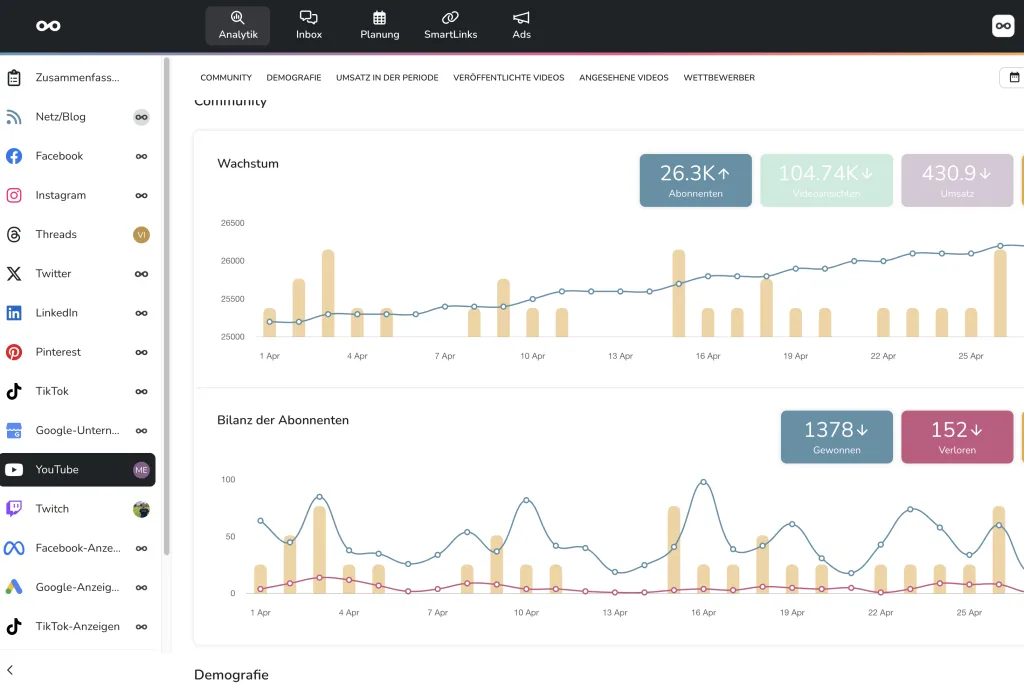Open the account menu at top right
Image resolution: width=1024 pixels, height=684 pixels.
click(1002, 26)
